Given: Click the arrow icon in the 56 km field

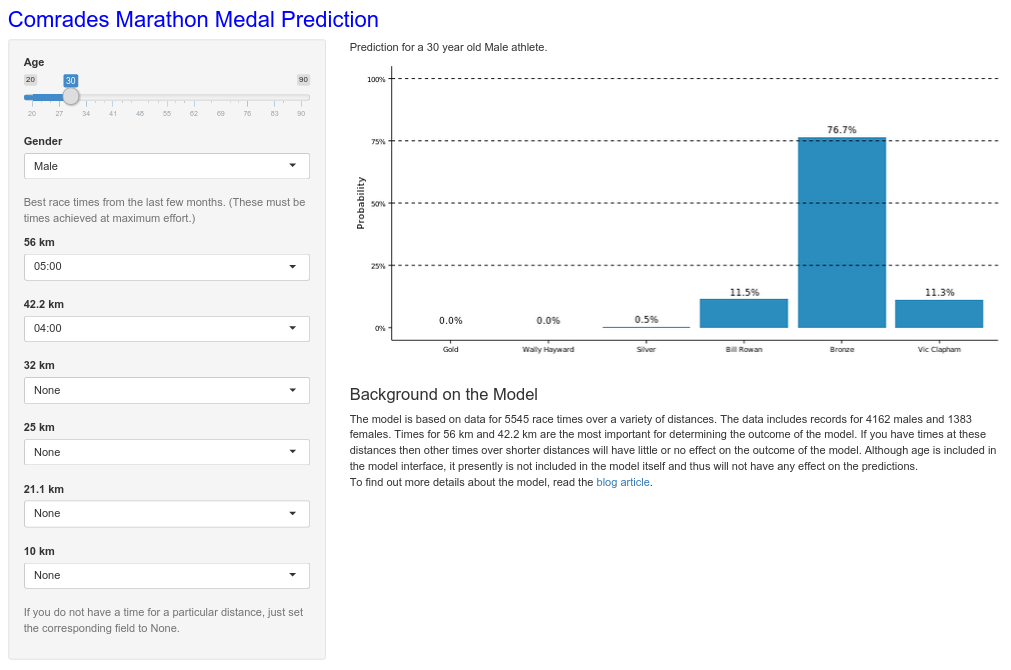Looking at the screenshot, I should coord(293,267).
